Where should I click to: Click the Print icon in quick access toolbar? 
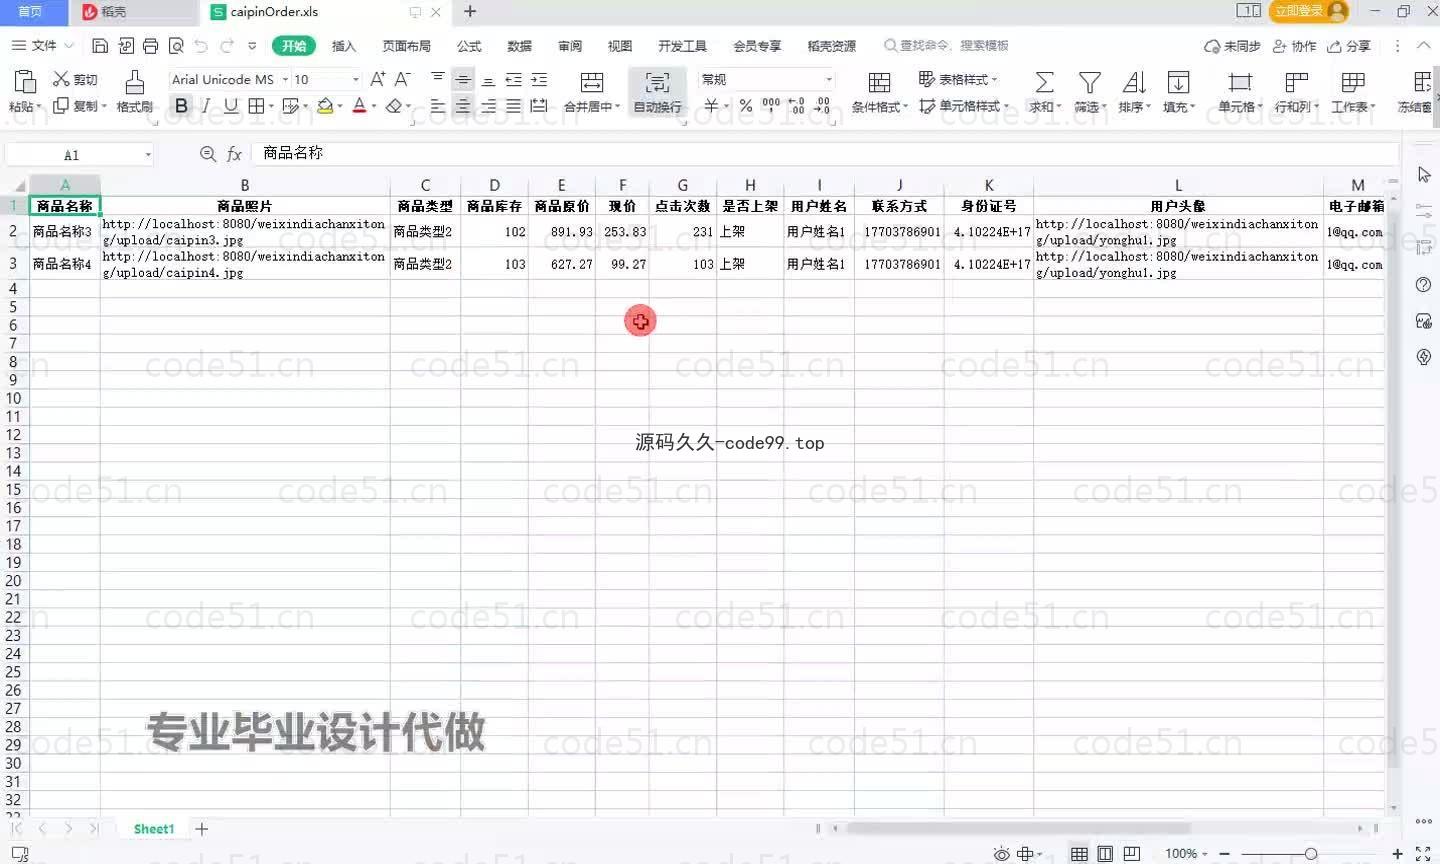click(x=150, y=46)
